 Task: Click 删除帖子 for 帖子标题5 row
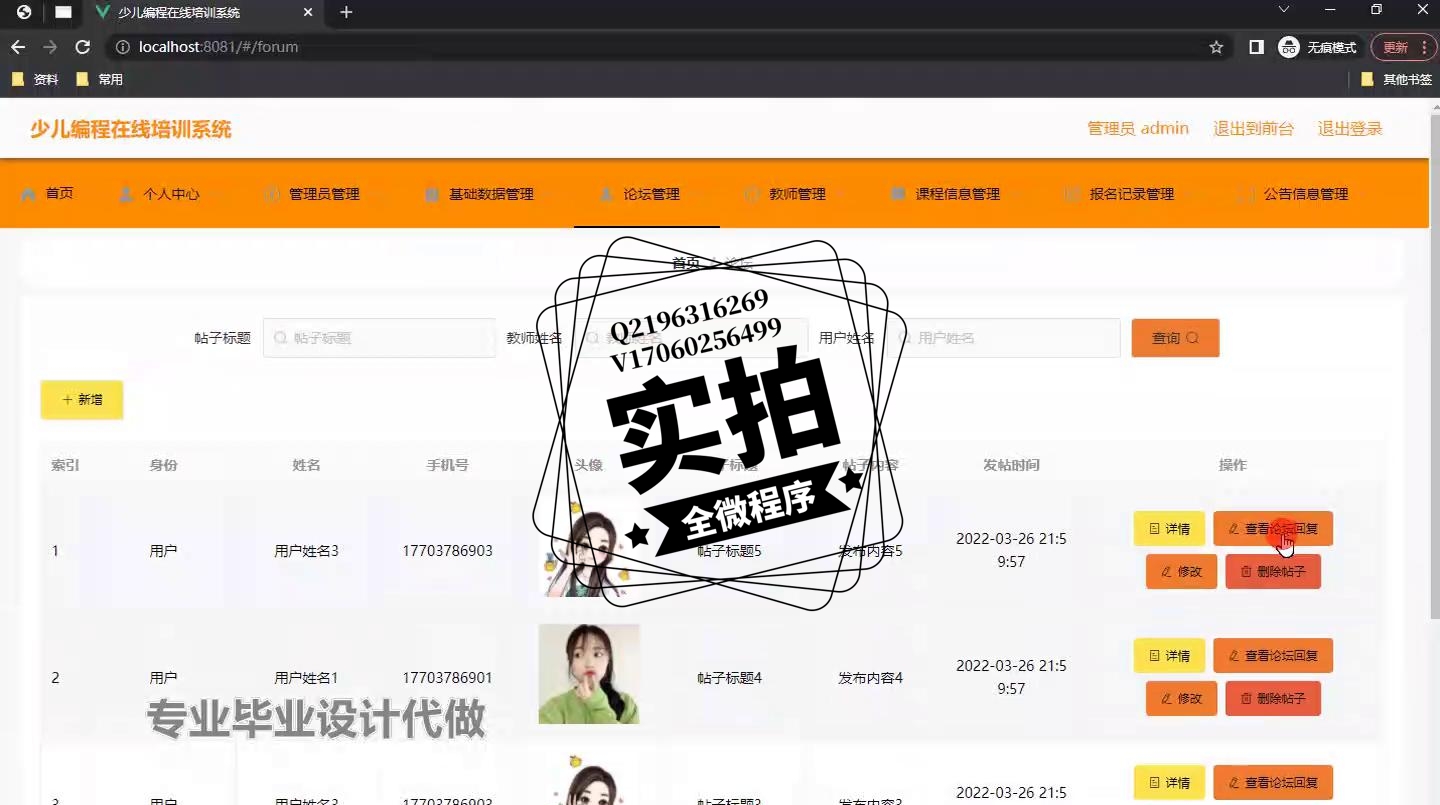pos(1273,572)
